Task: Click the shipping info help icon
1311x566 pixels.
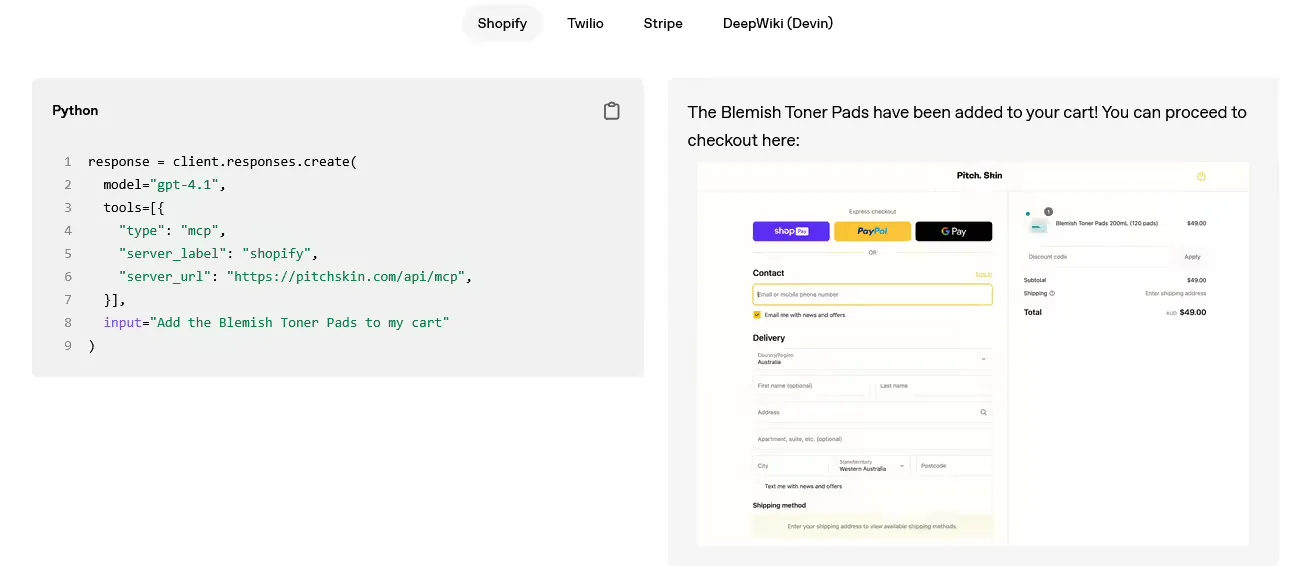Action: 1052,293
